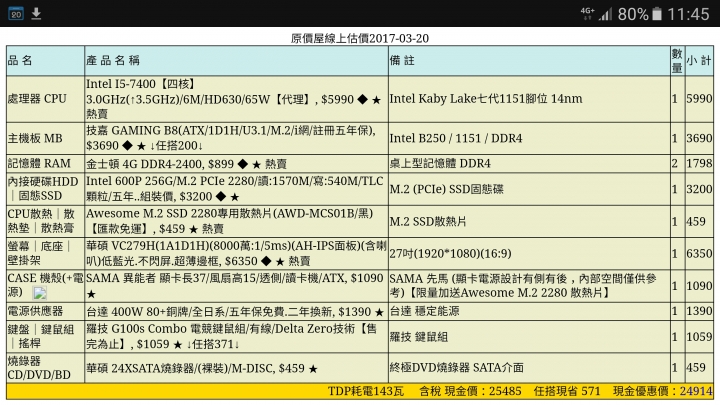The width and height of the screenshot is (720, 405).
Task: Select the 華碩 24XSATA燒錄器 product cell
Action: 236,368
